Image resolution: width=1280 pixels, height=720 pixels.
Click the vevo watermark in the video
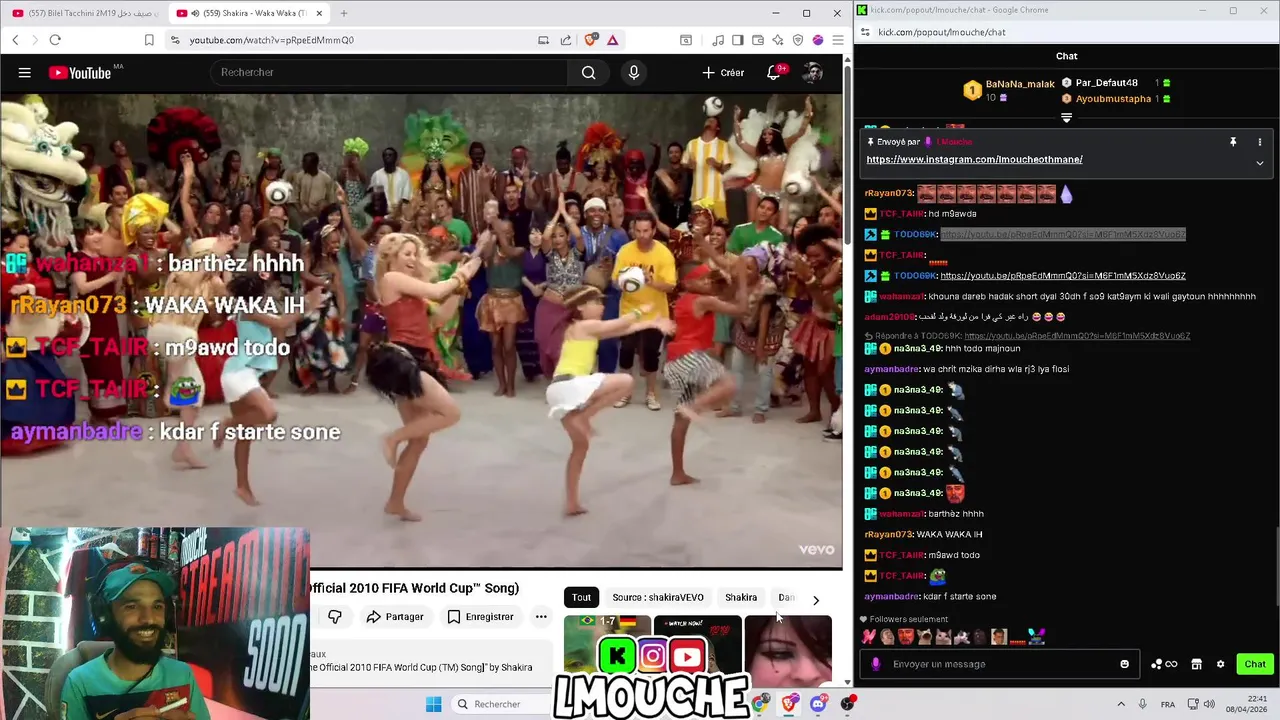click(816, 549)
